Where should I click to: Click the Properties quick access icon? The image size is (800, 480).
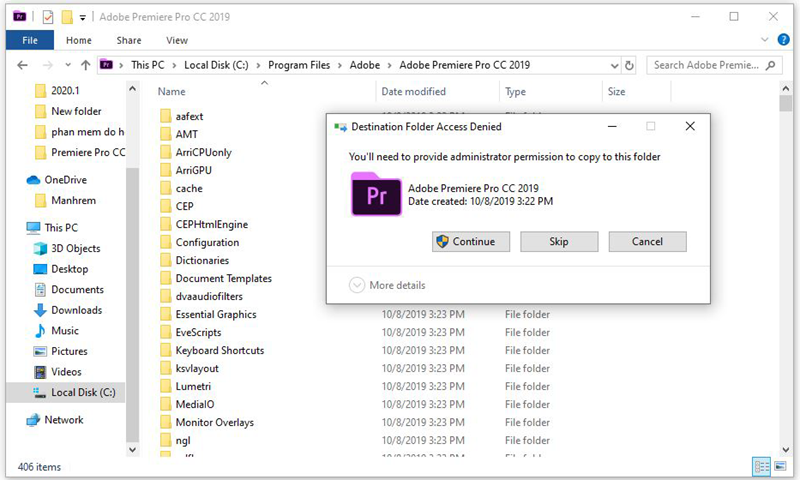pyautogui.click(x=47, y=17)
